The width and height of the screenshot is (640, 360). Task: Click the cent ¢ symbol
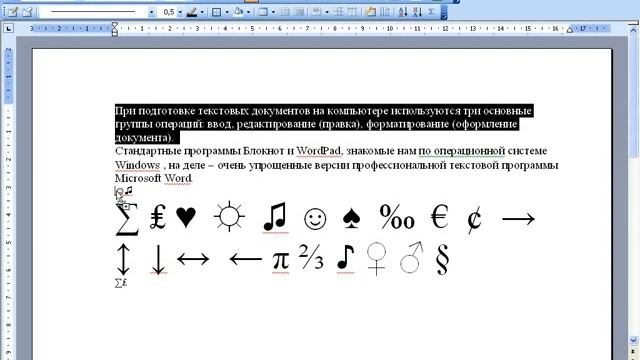point(474,220)
